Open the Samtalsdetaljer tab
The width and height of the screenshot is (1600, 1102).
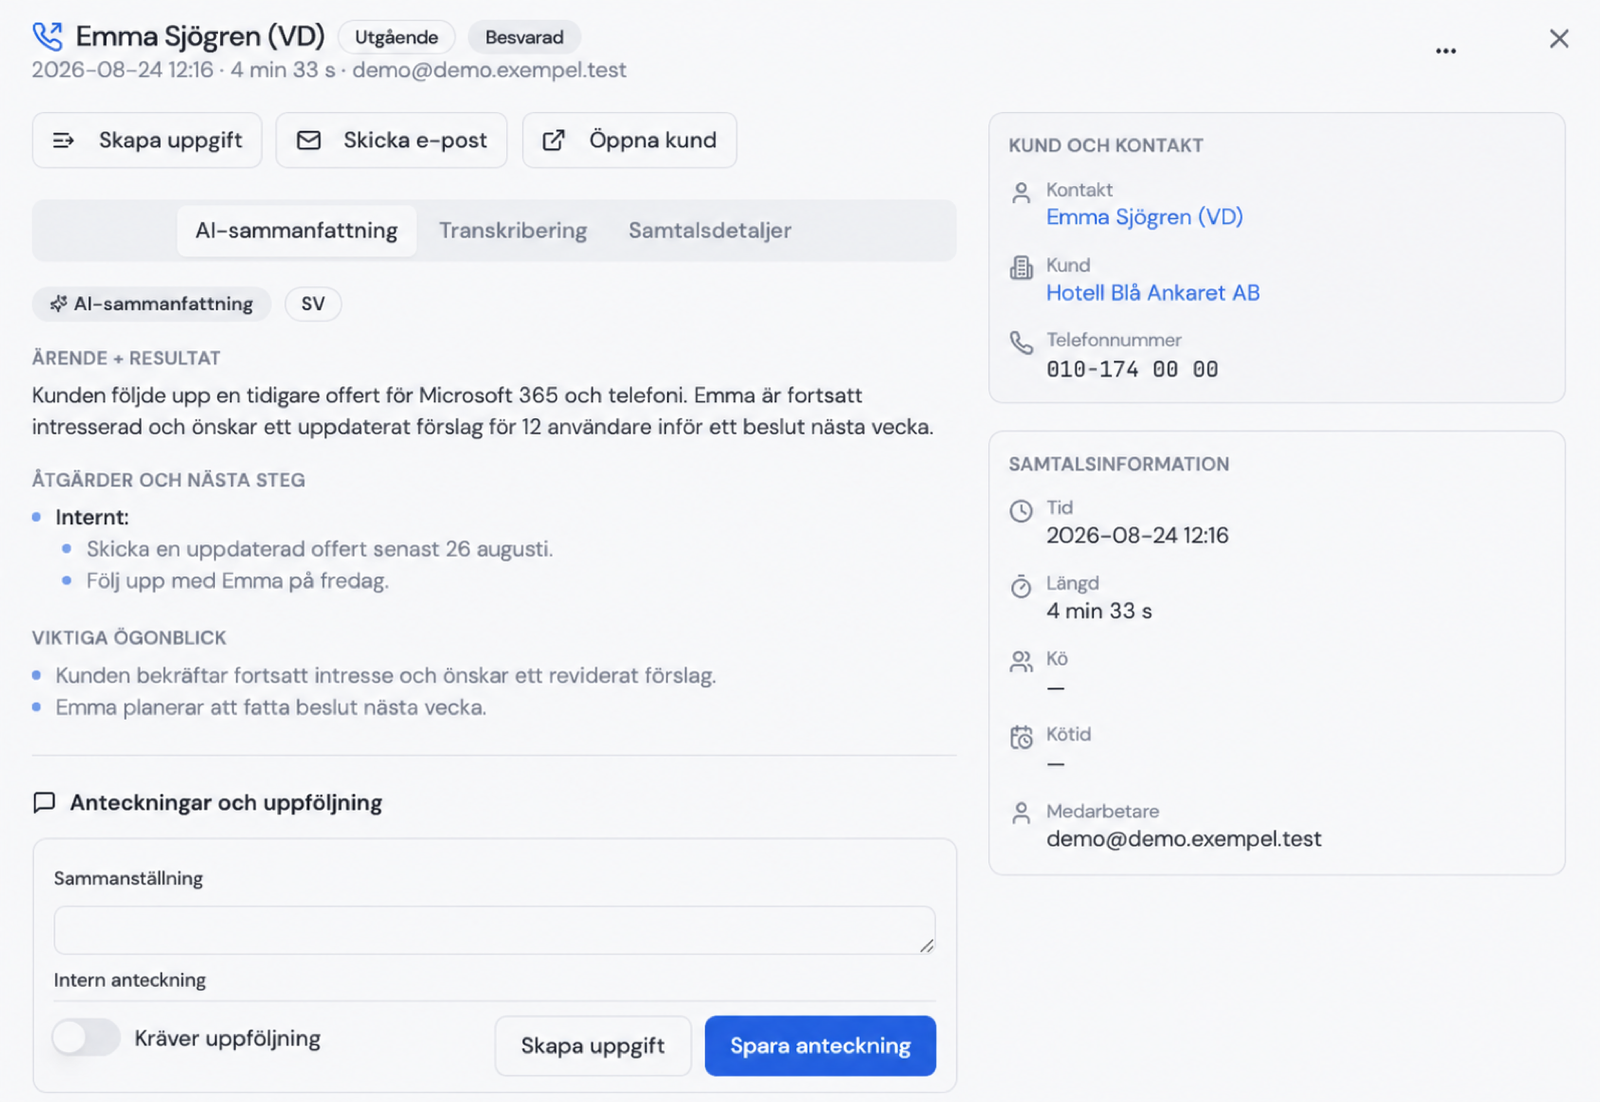click(710, 231)
